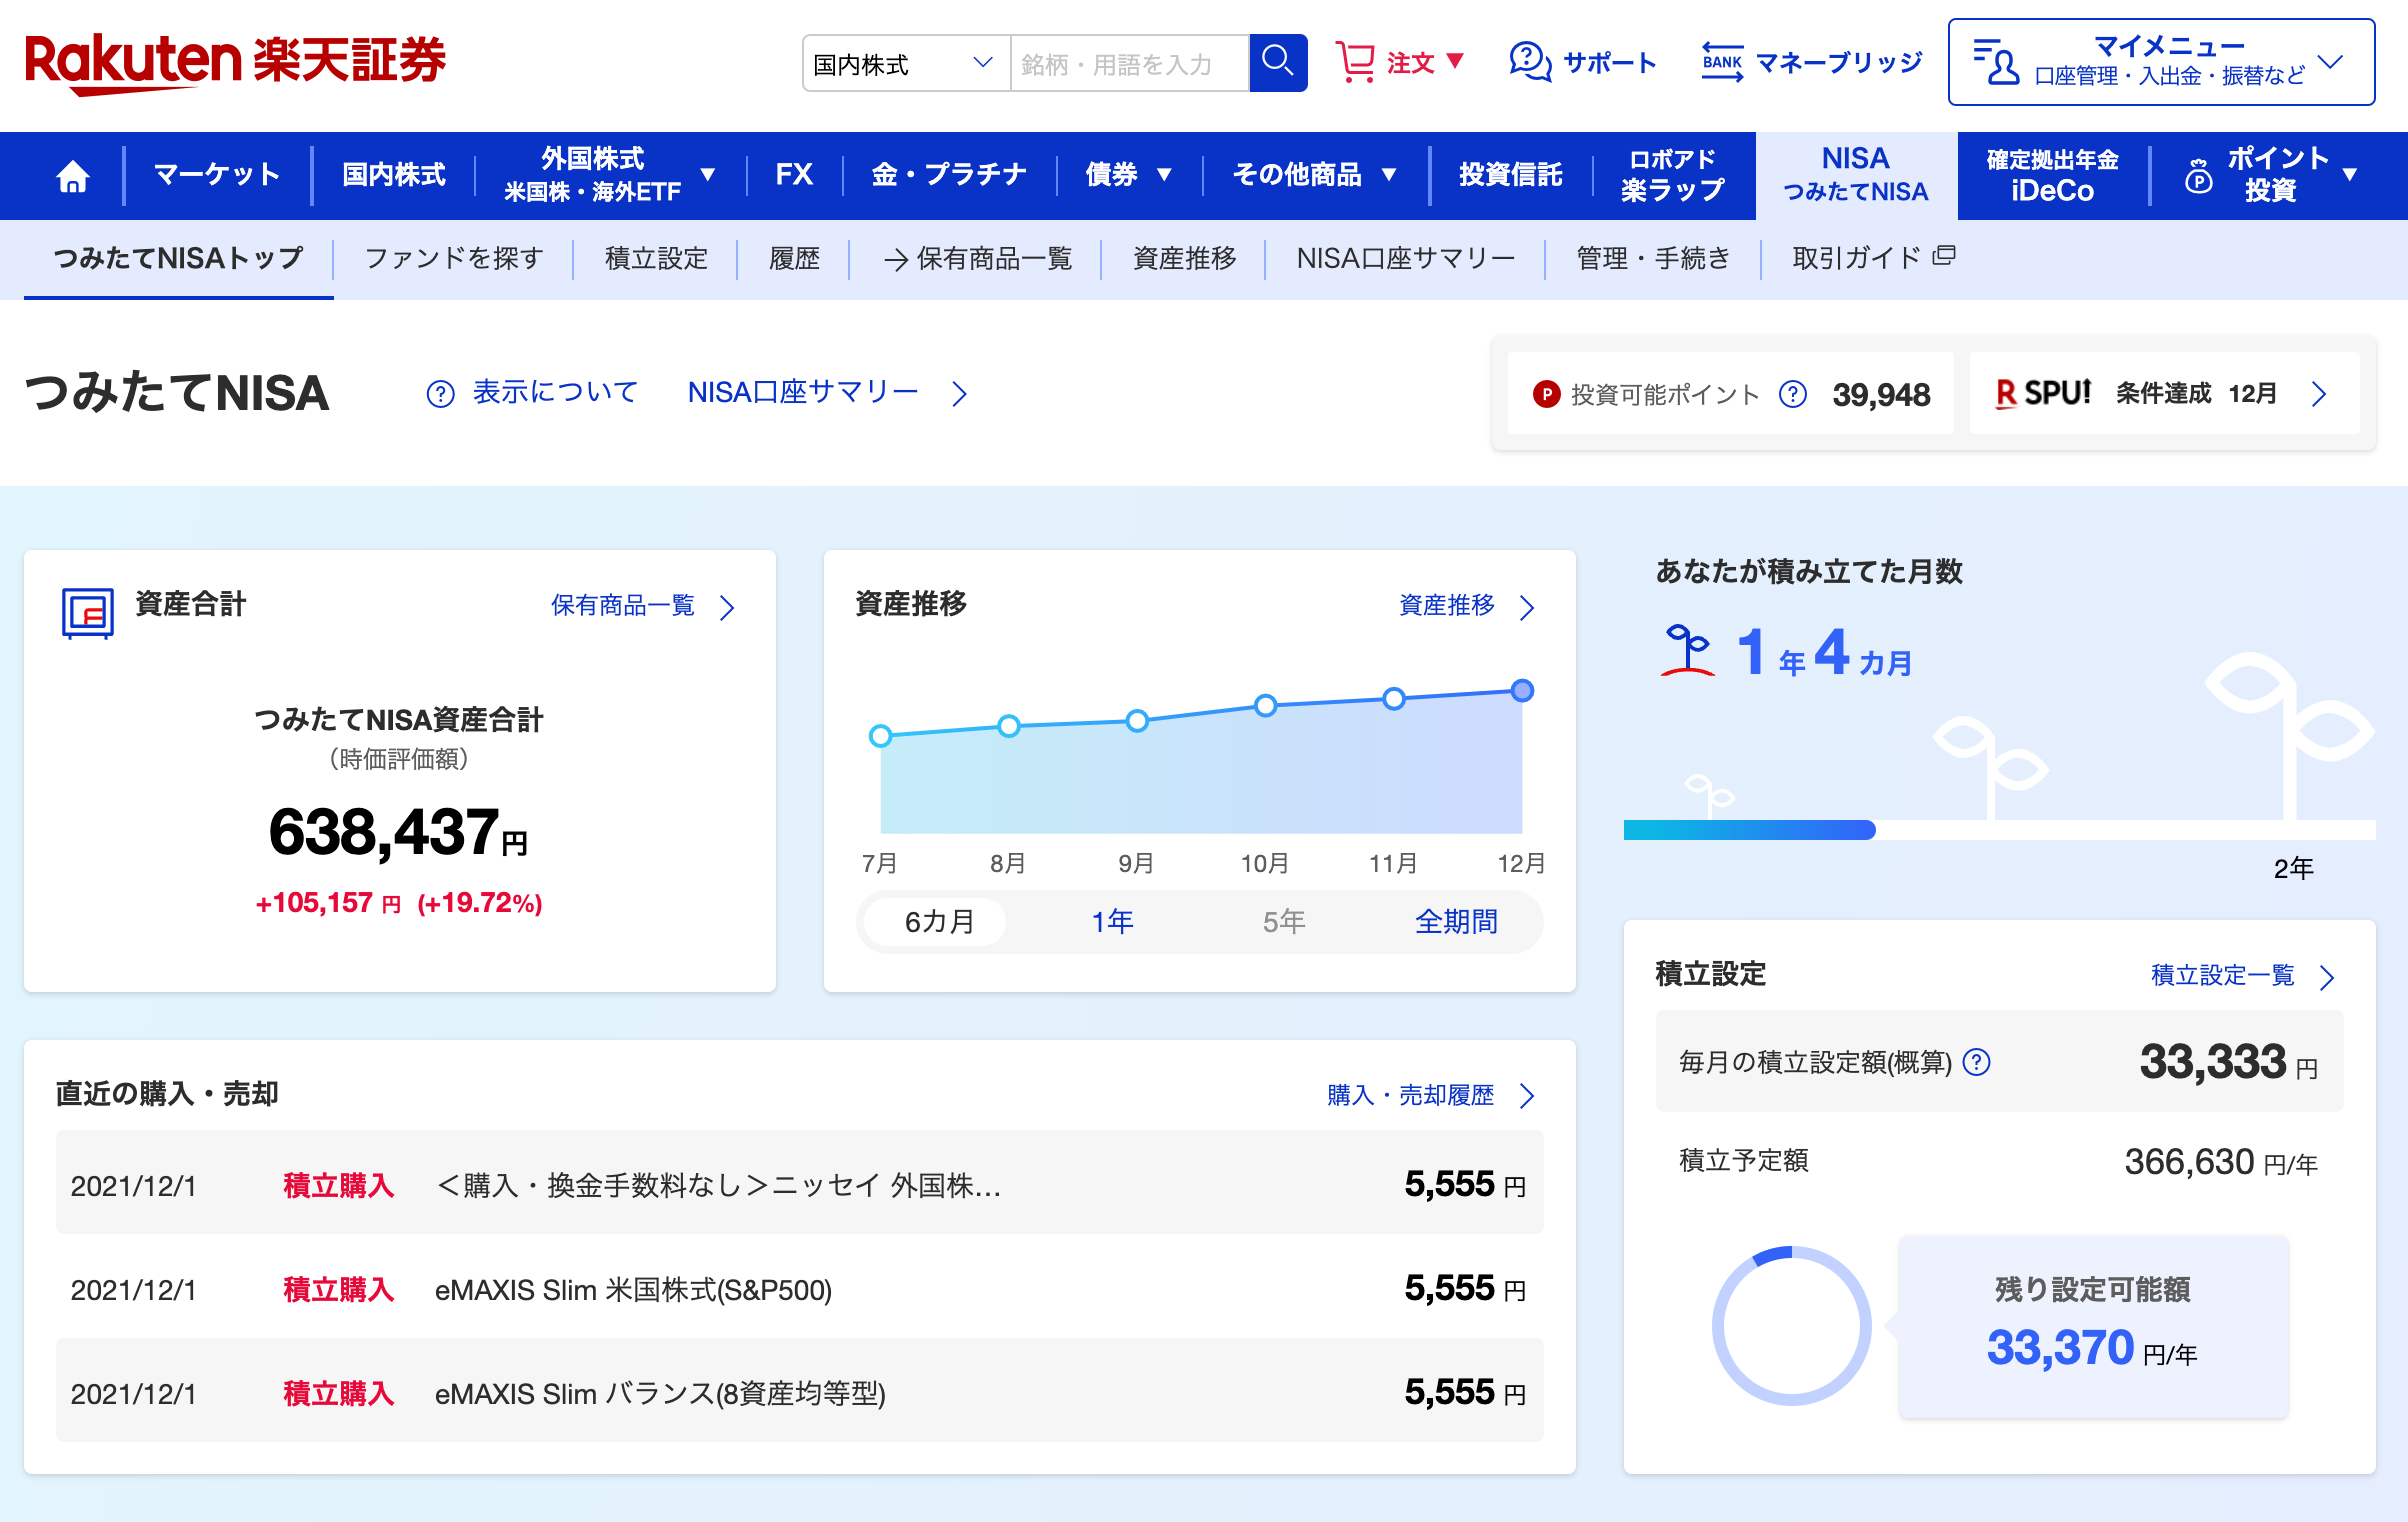Screen dimensions: 2408x1522
Task: Click chevron beside 購入・売却履歴
Action: tap(1527, 1096)
